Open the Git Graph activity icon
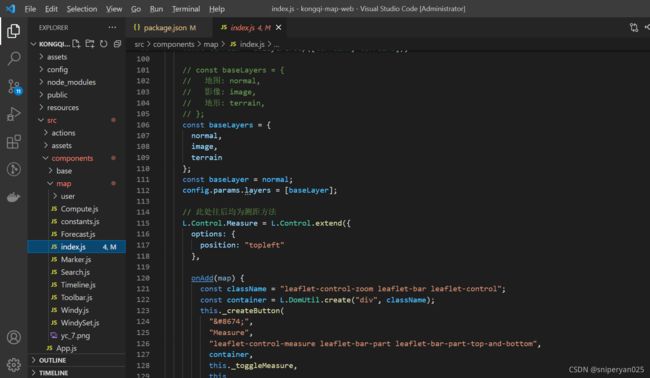This screenshot has height=378, width=650. click(14, 169)
